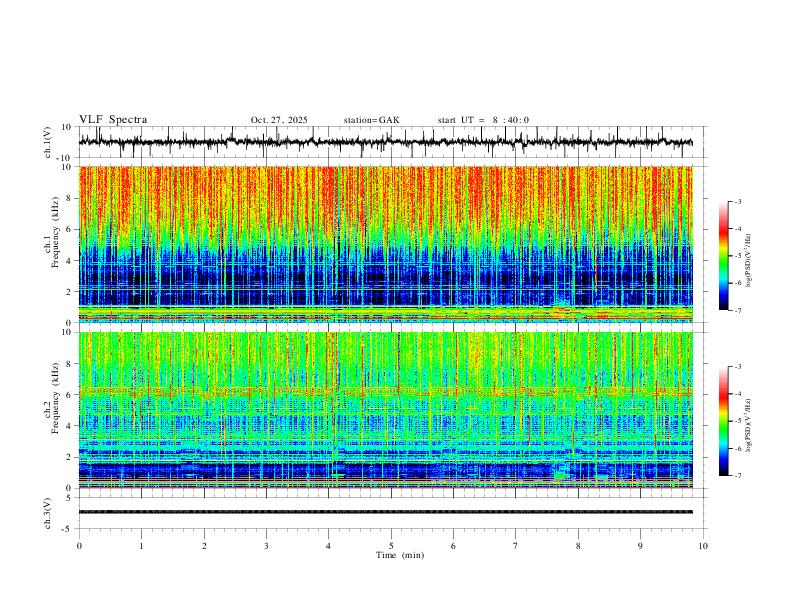792x612 pixels.
Task: Click the time axis tick label "2"
Action: point(204,546)
